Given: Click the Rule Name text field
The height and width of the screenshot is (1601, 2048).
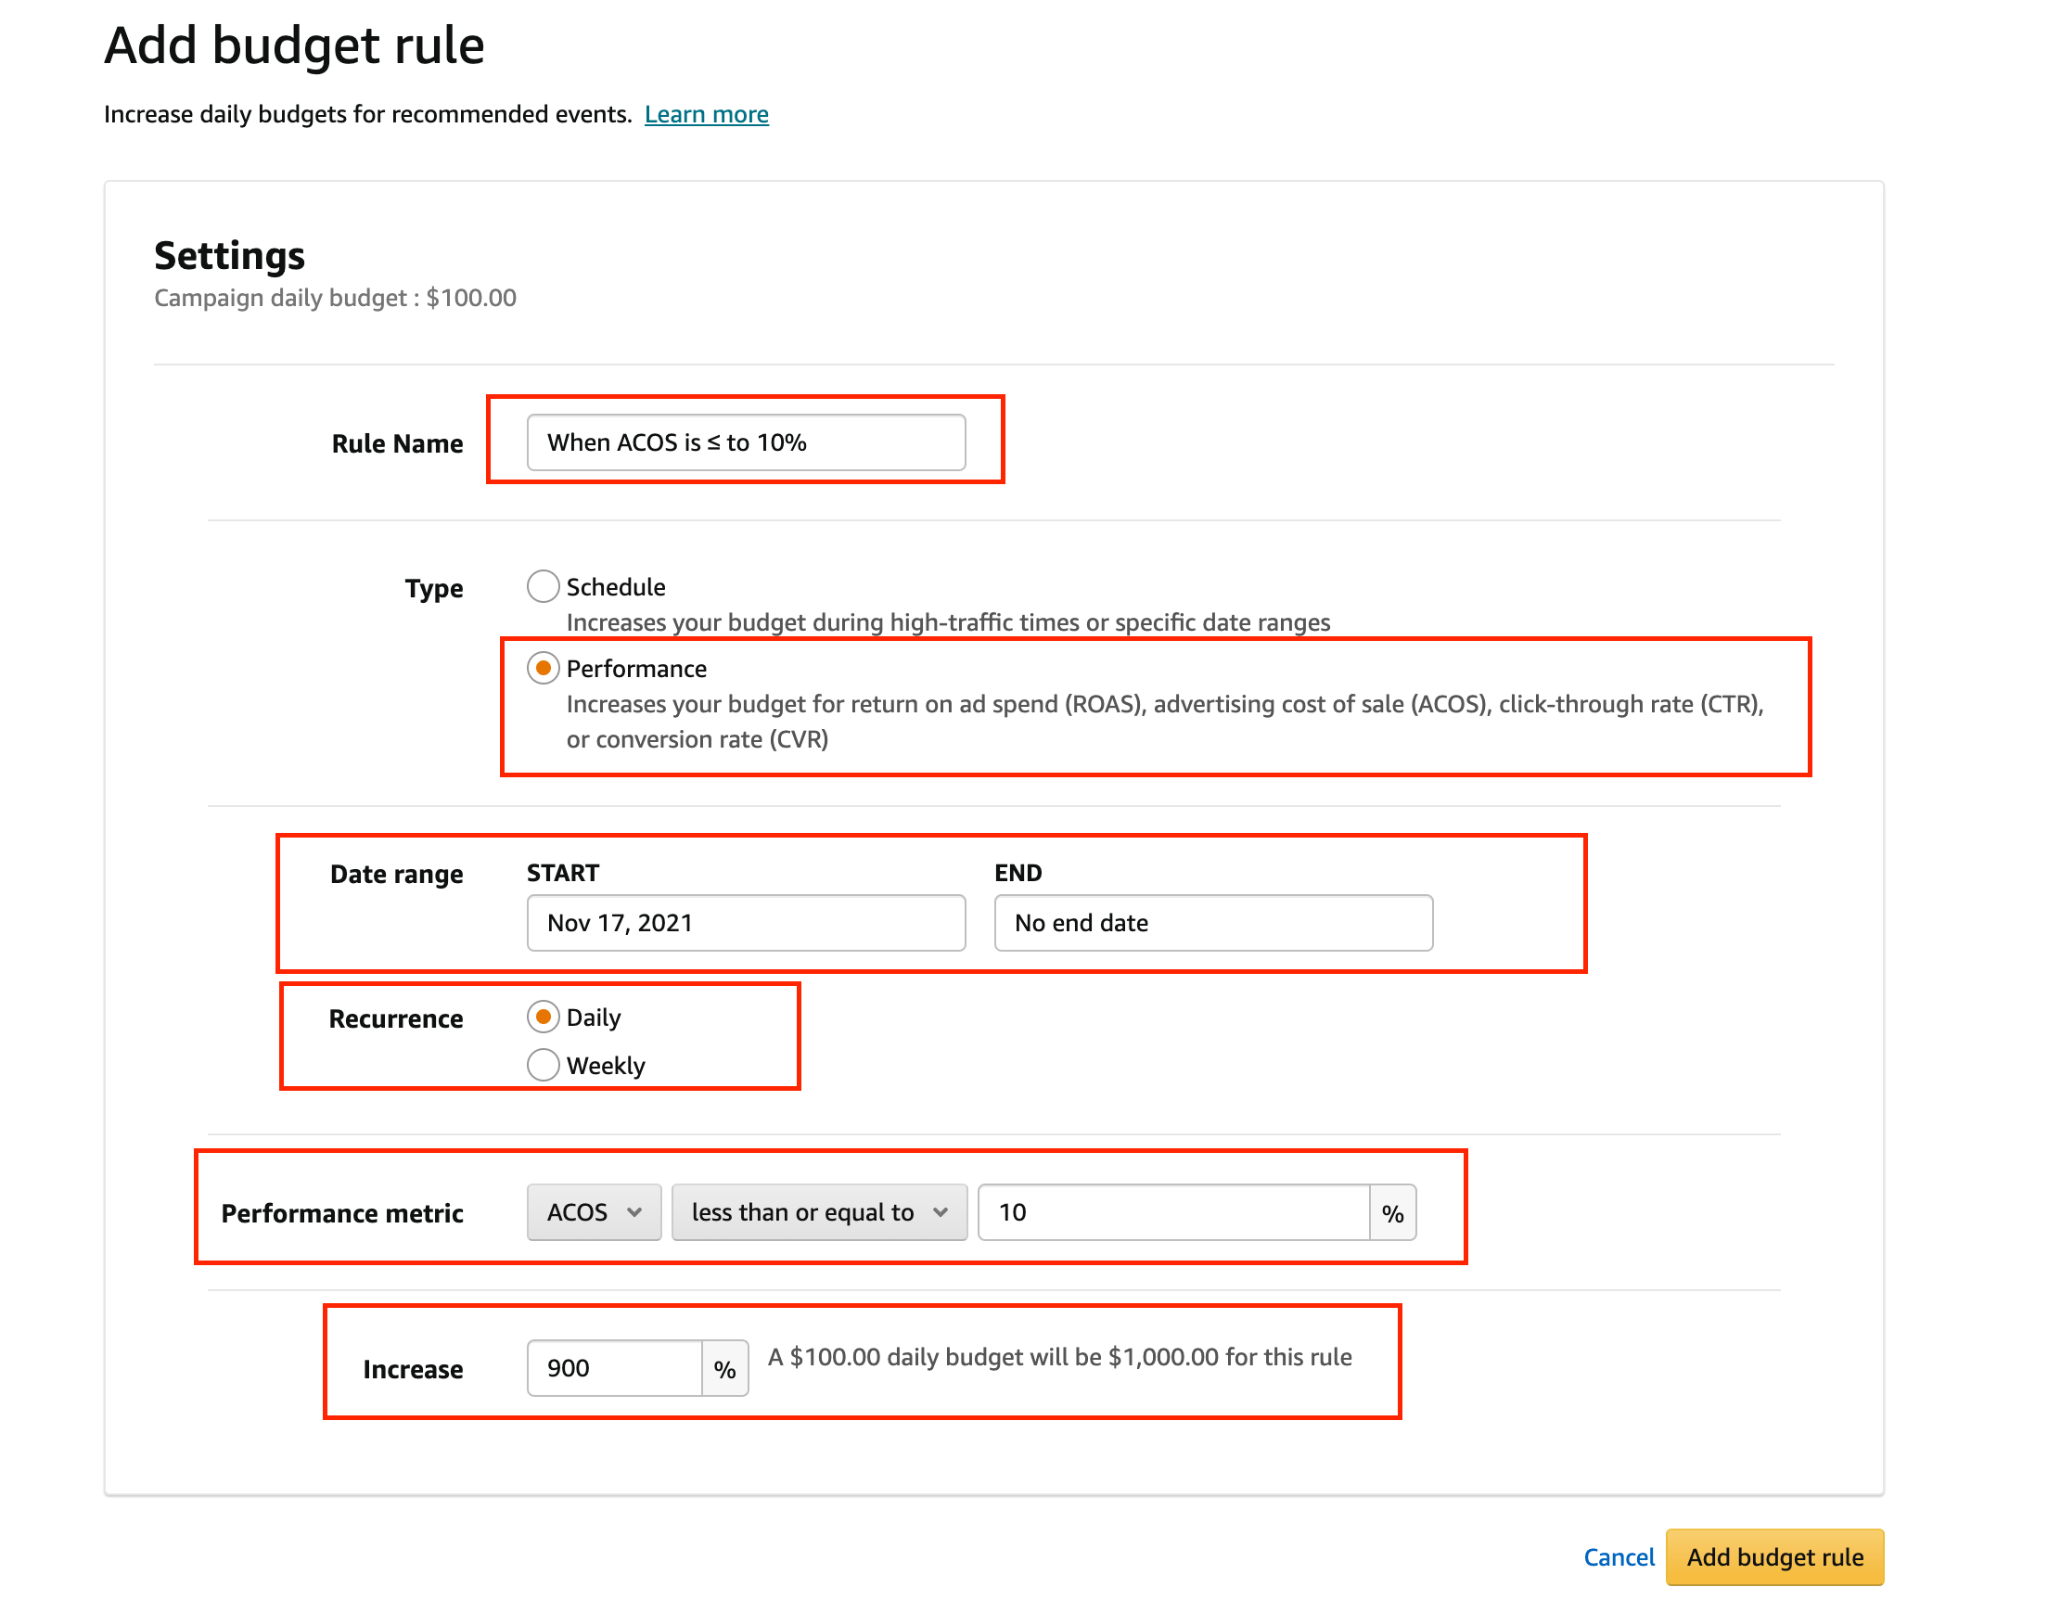Looking at the screenshot, I should pos(745,442).
